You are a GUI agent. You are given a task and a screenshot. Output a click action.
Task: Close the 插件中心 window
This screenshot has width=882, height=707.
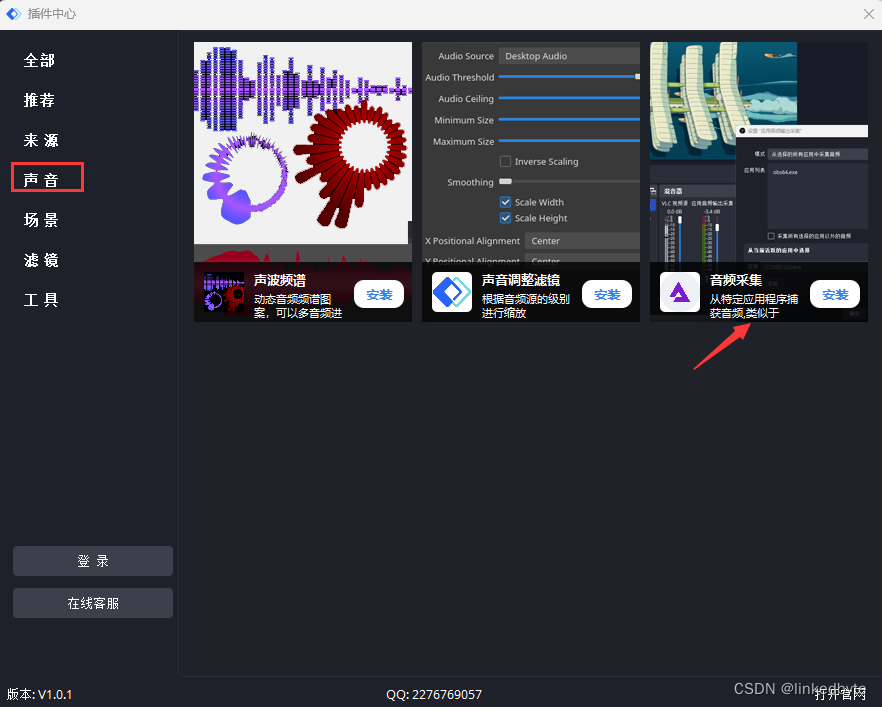[868, 14]
